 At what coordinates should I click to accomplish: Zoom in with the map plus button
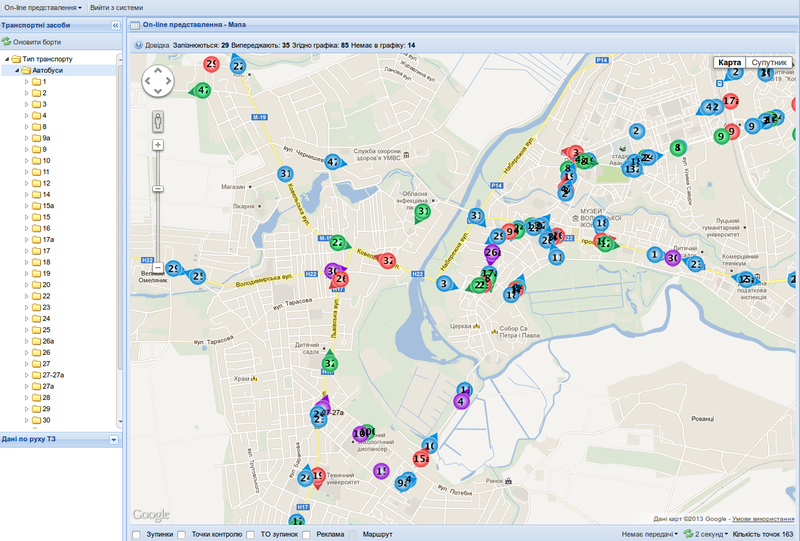(x=158, y=145)
